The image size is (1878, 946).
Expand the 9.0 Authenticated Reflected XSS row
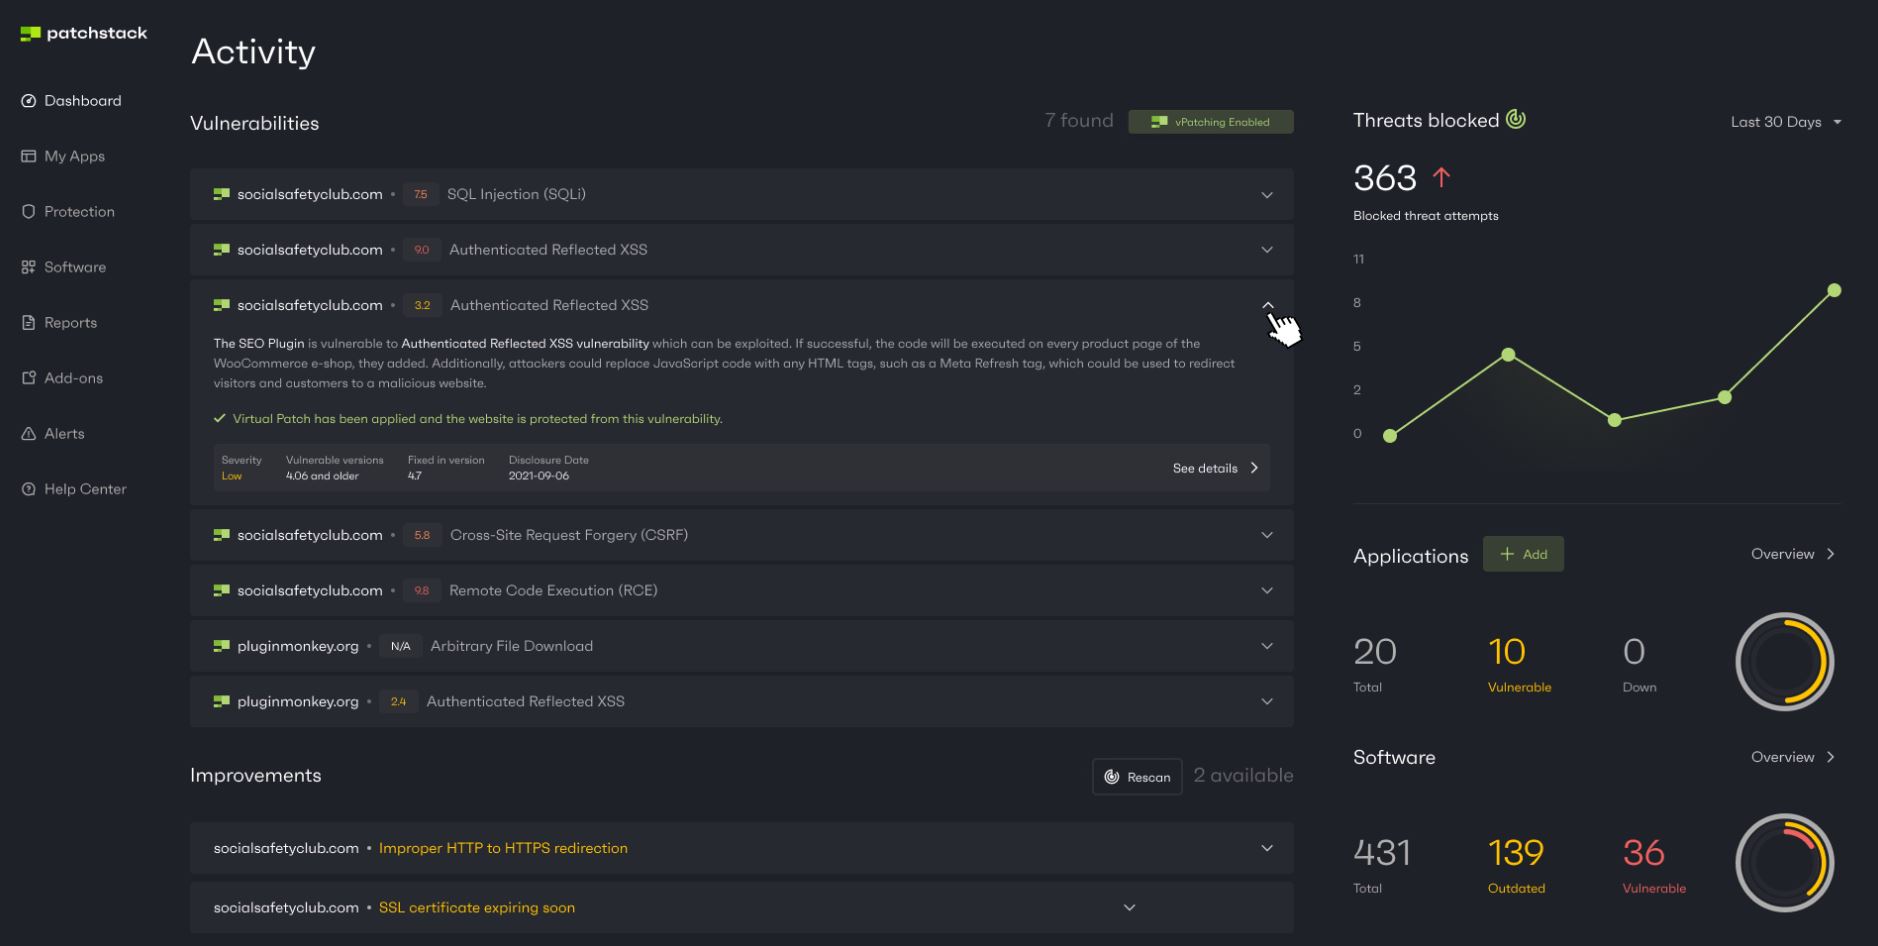(x=1267, y=250)
